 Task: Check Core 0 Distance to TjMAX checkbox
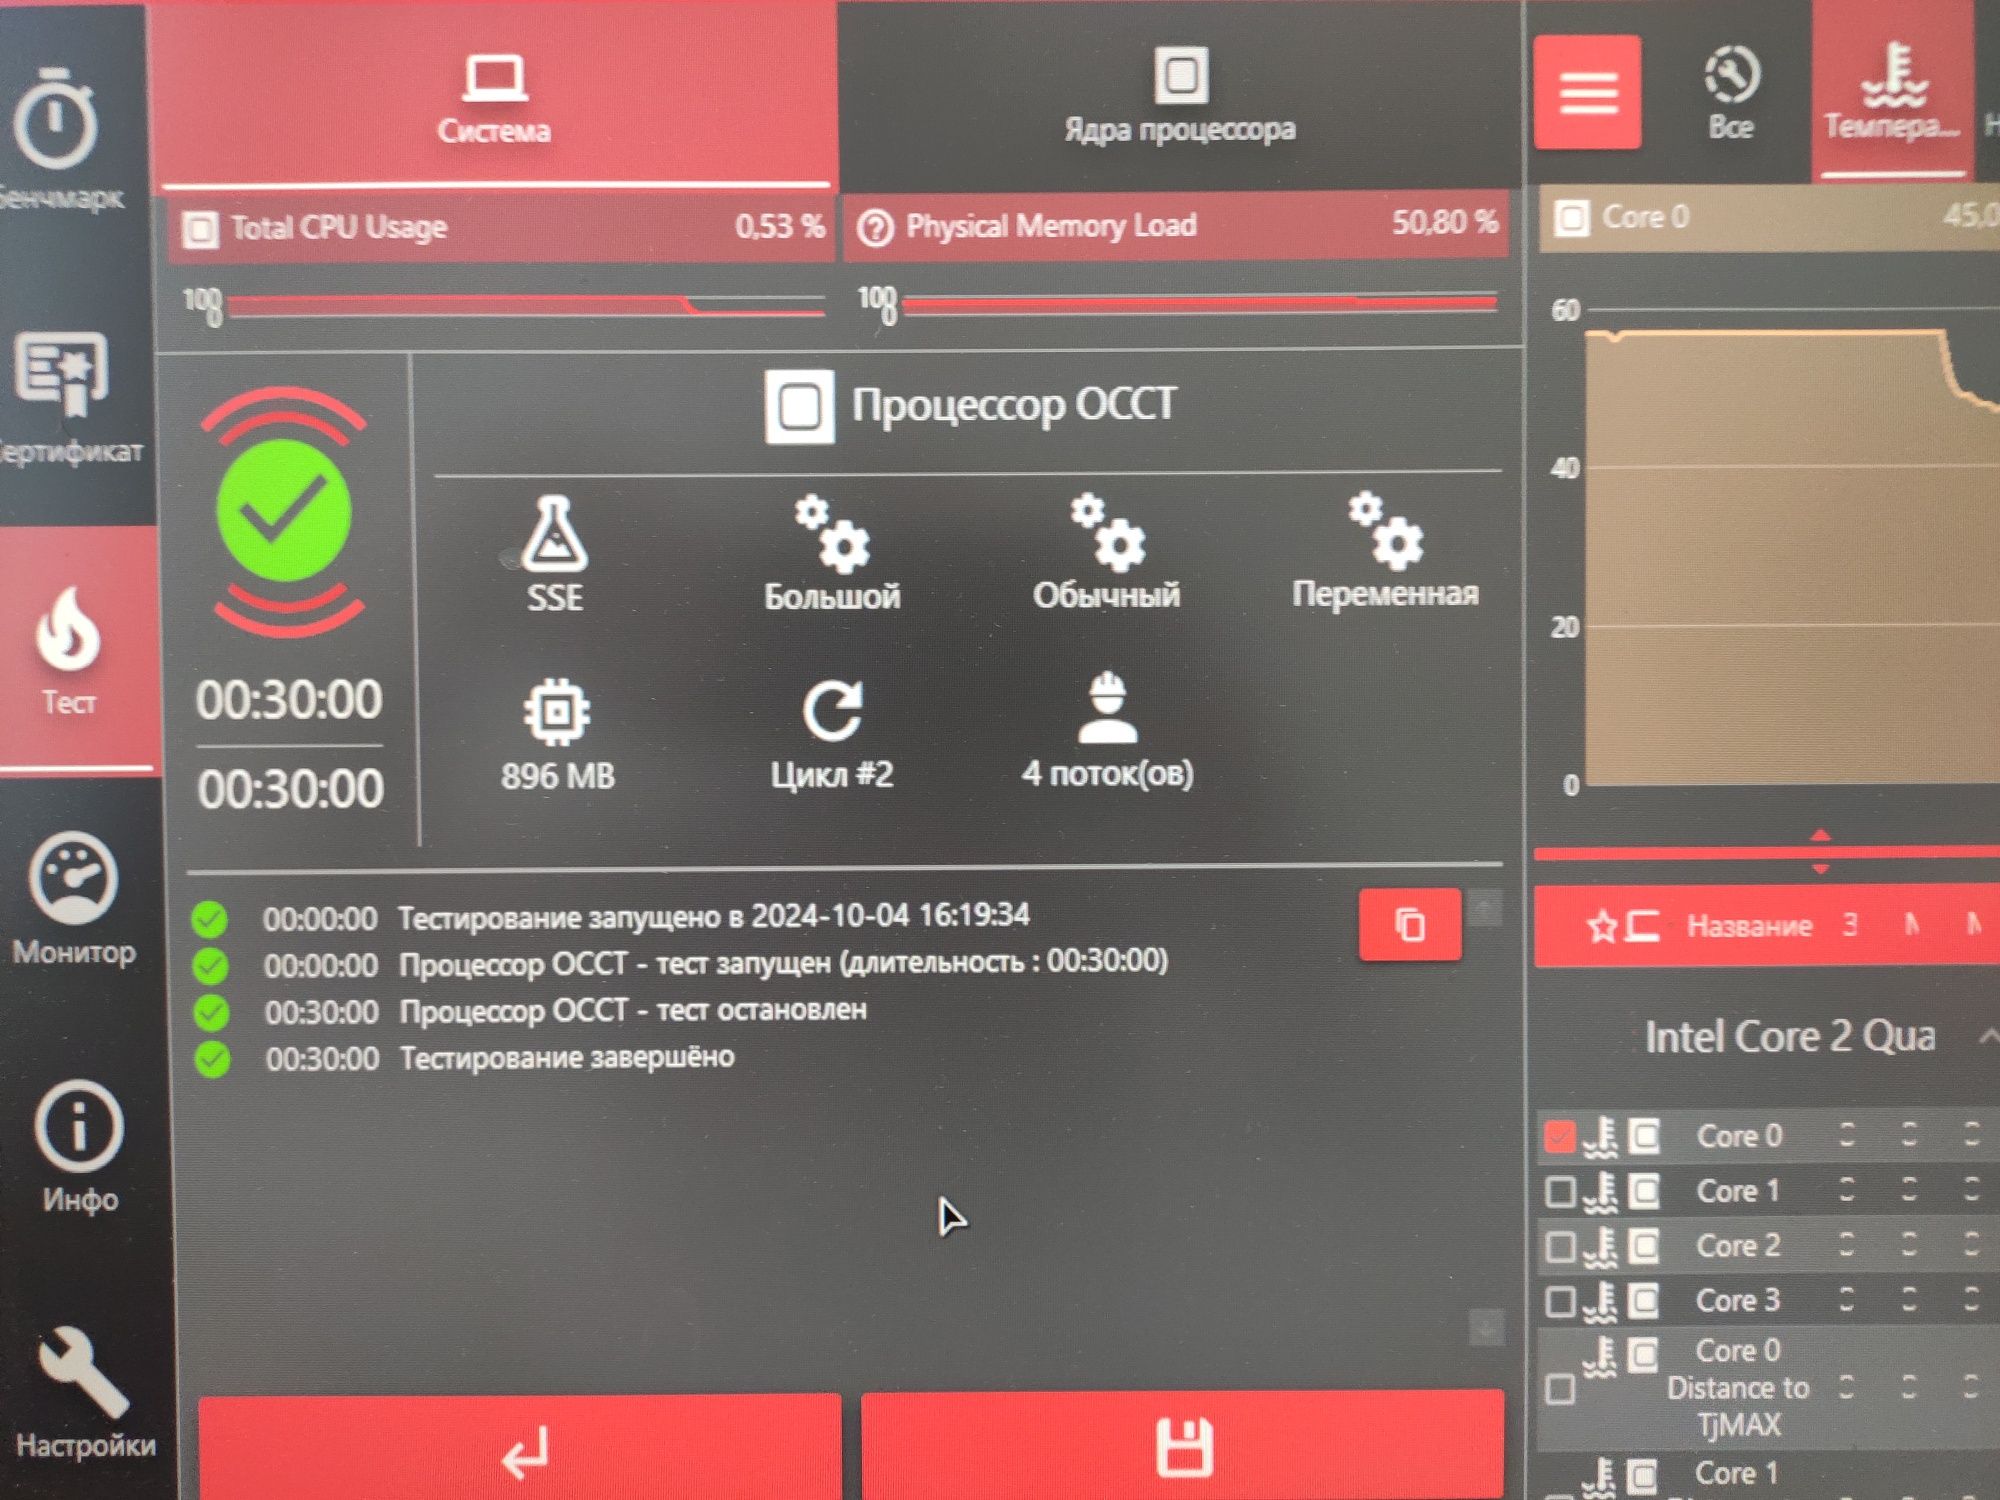tap(1560, 1388)
